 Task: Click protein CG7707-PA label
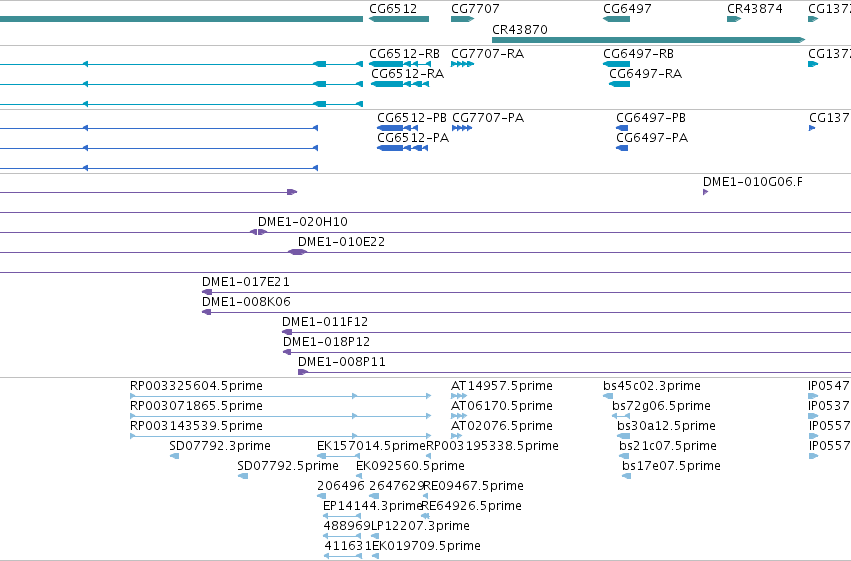coord(488,118)
